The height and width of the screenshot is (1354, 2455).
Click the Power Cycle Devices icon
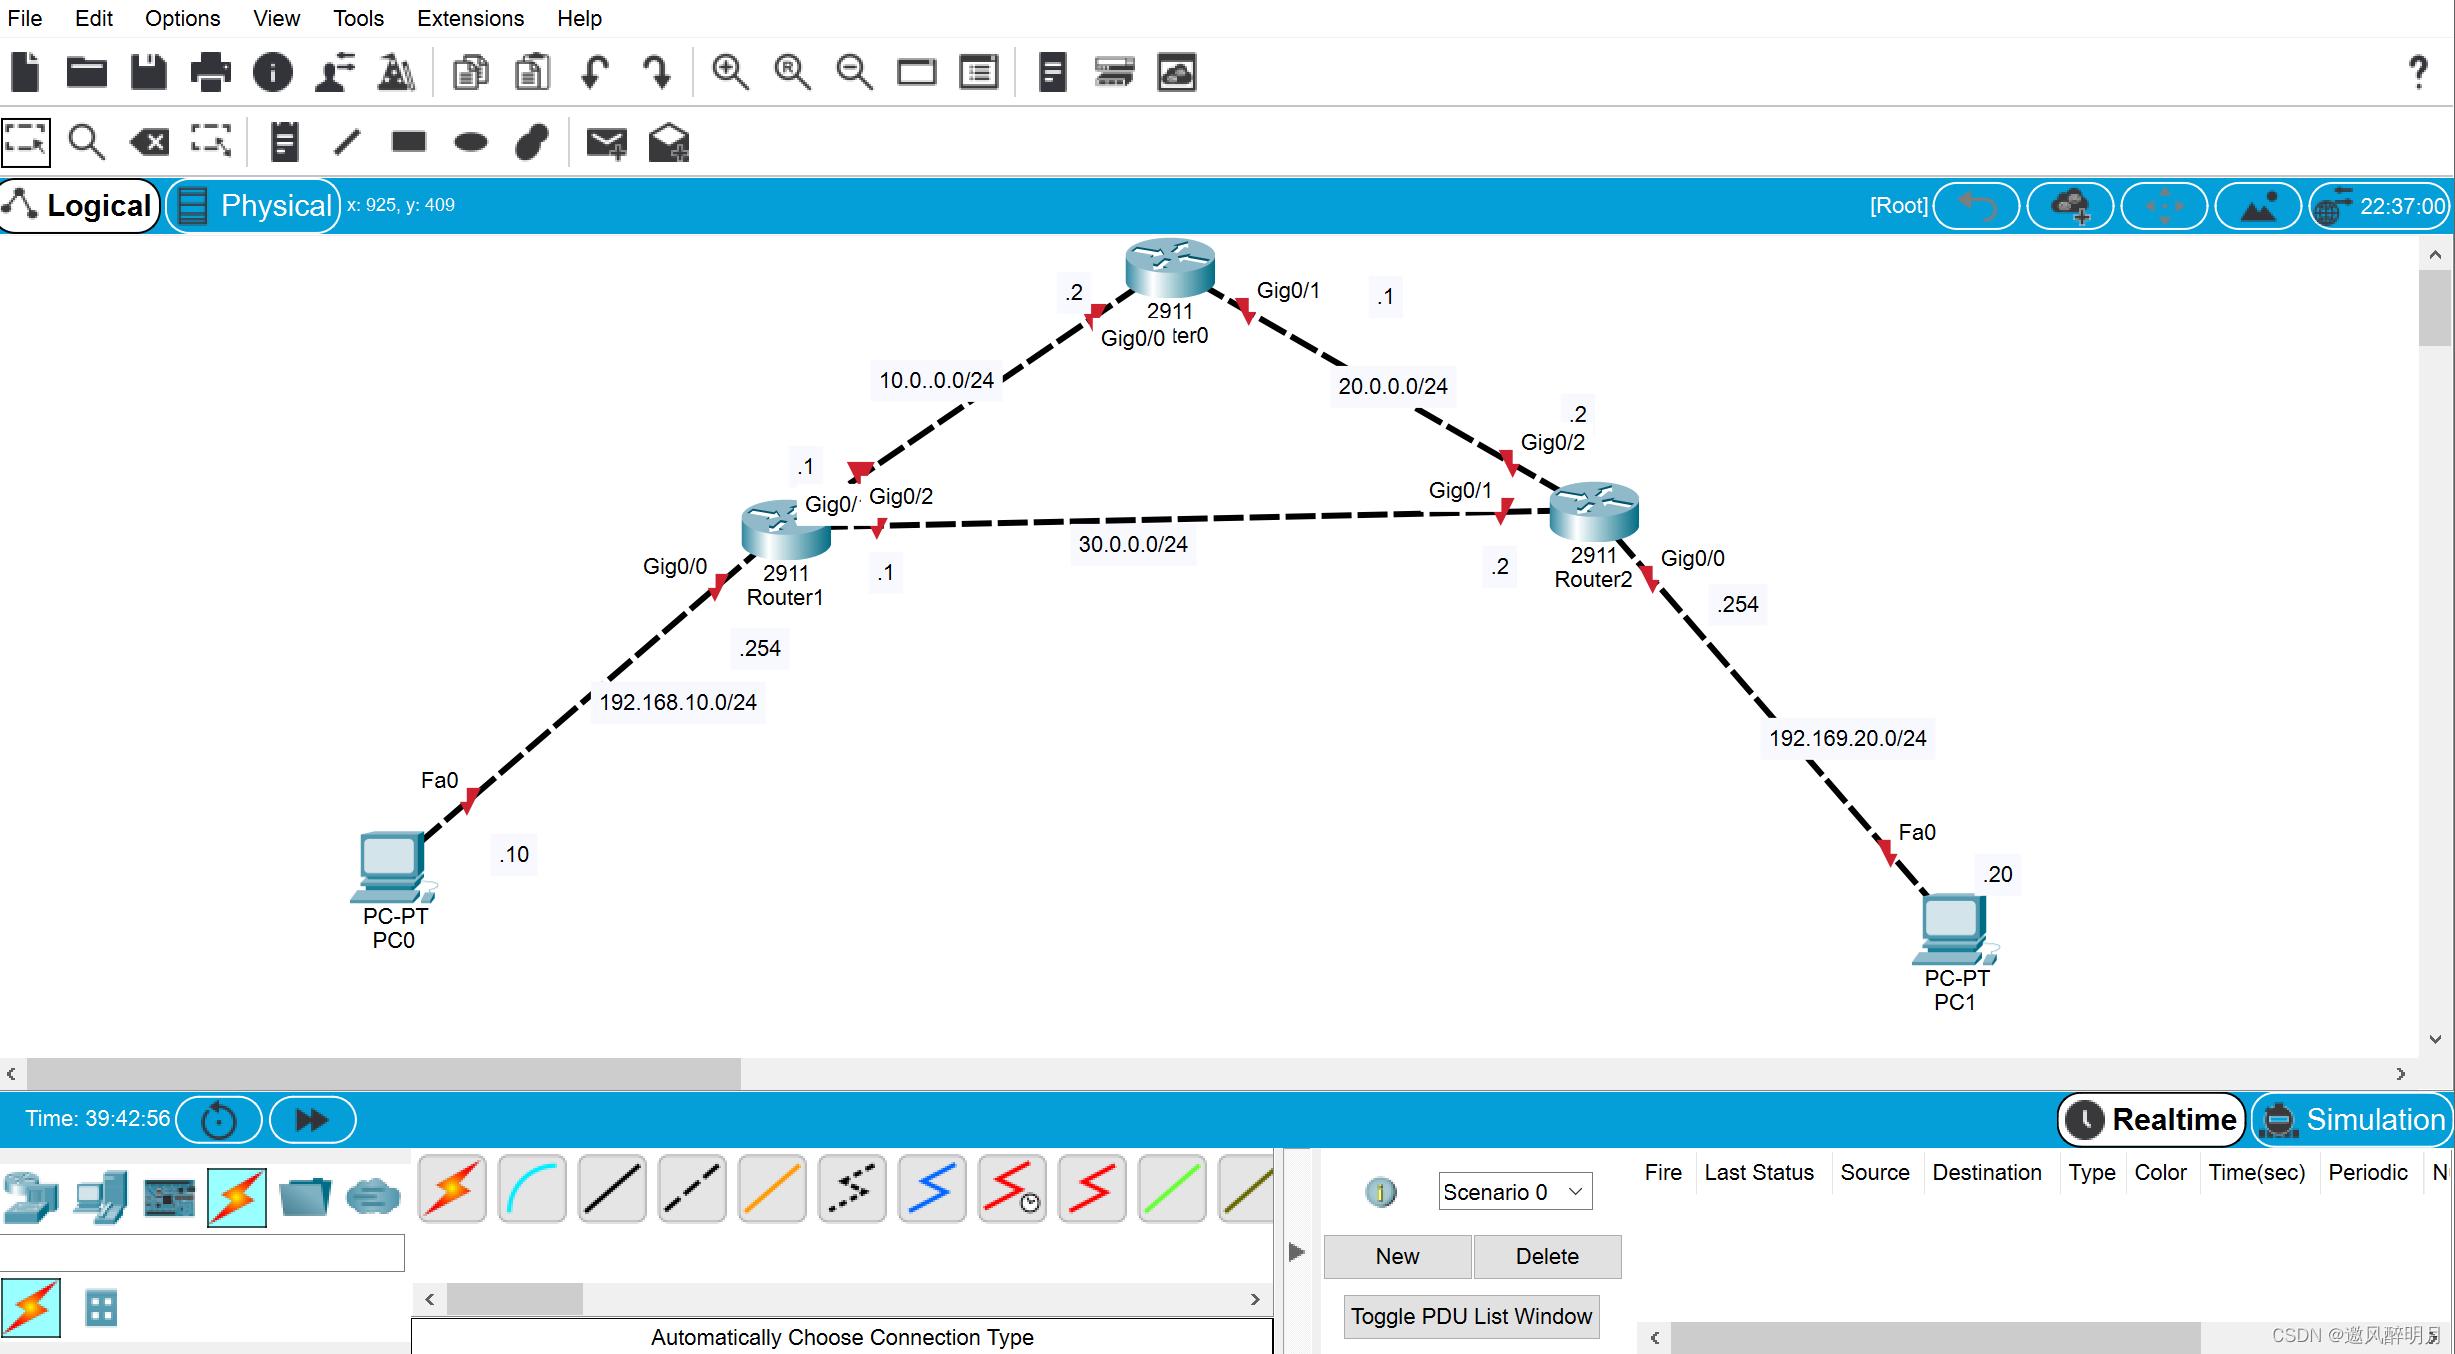(218, 1119)
